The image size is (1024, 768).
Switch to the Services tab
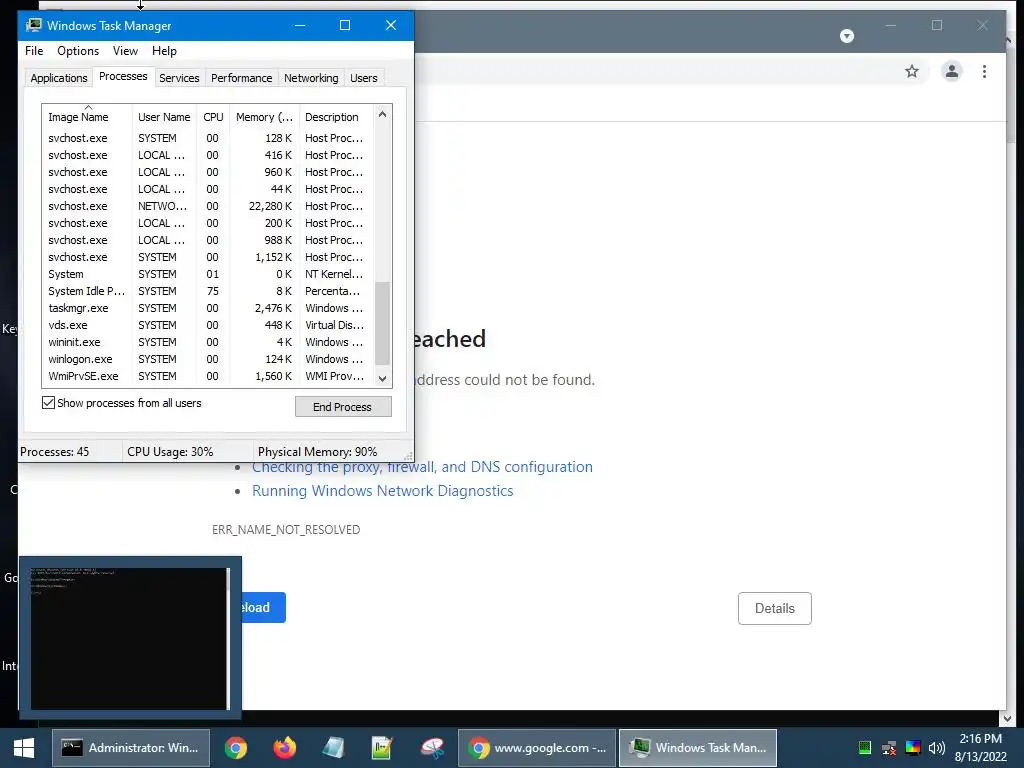click(x=179, y=78)
